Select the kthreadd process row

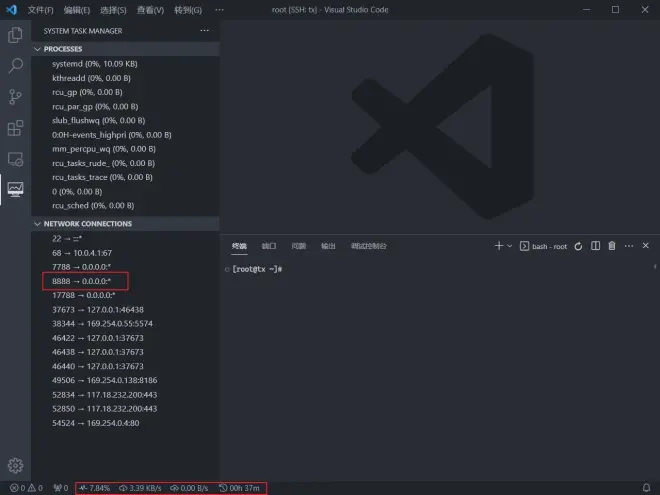click(x=125, y=78)
